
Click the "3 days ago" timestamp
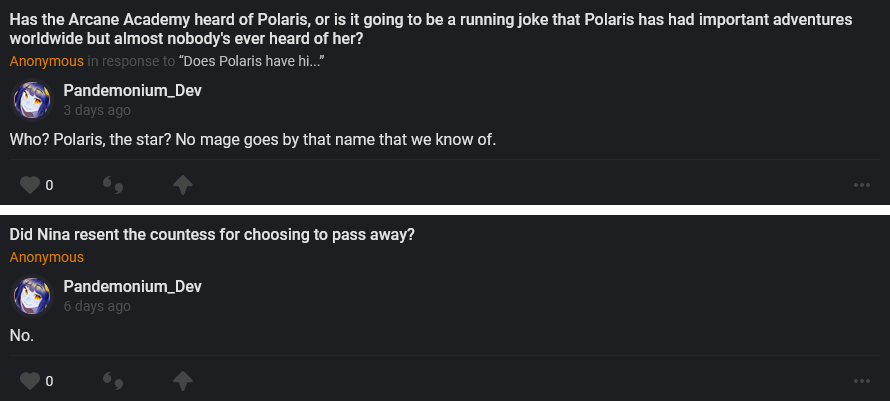[x=97, y=110]
